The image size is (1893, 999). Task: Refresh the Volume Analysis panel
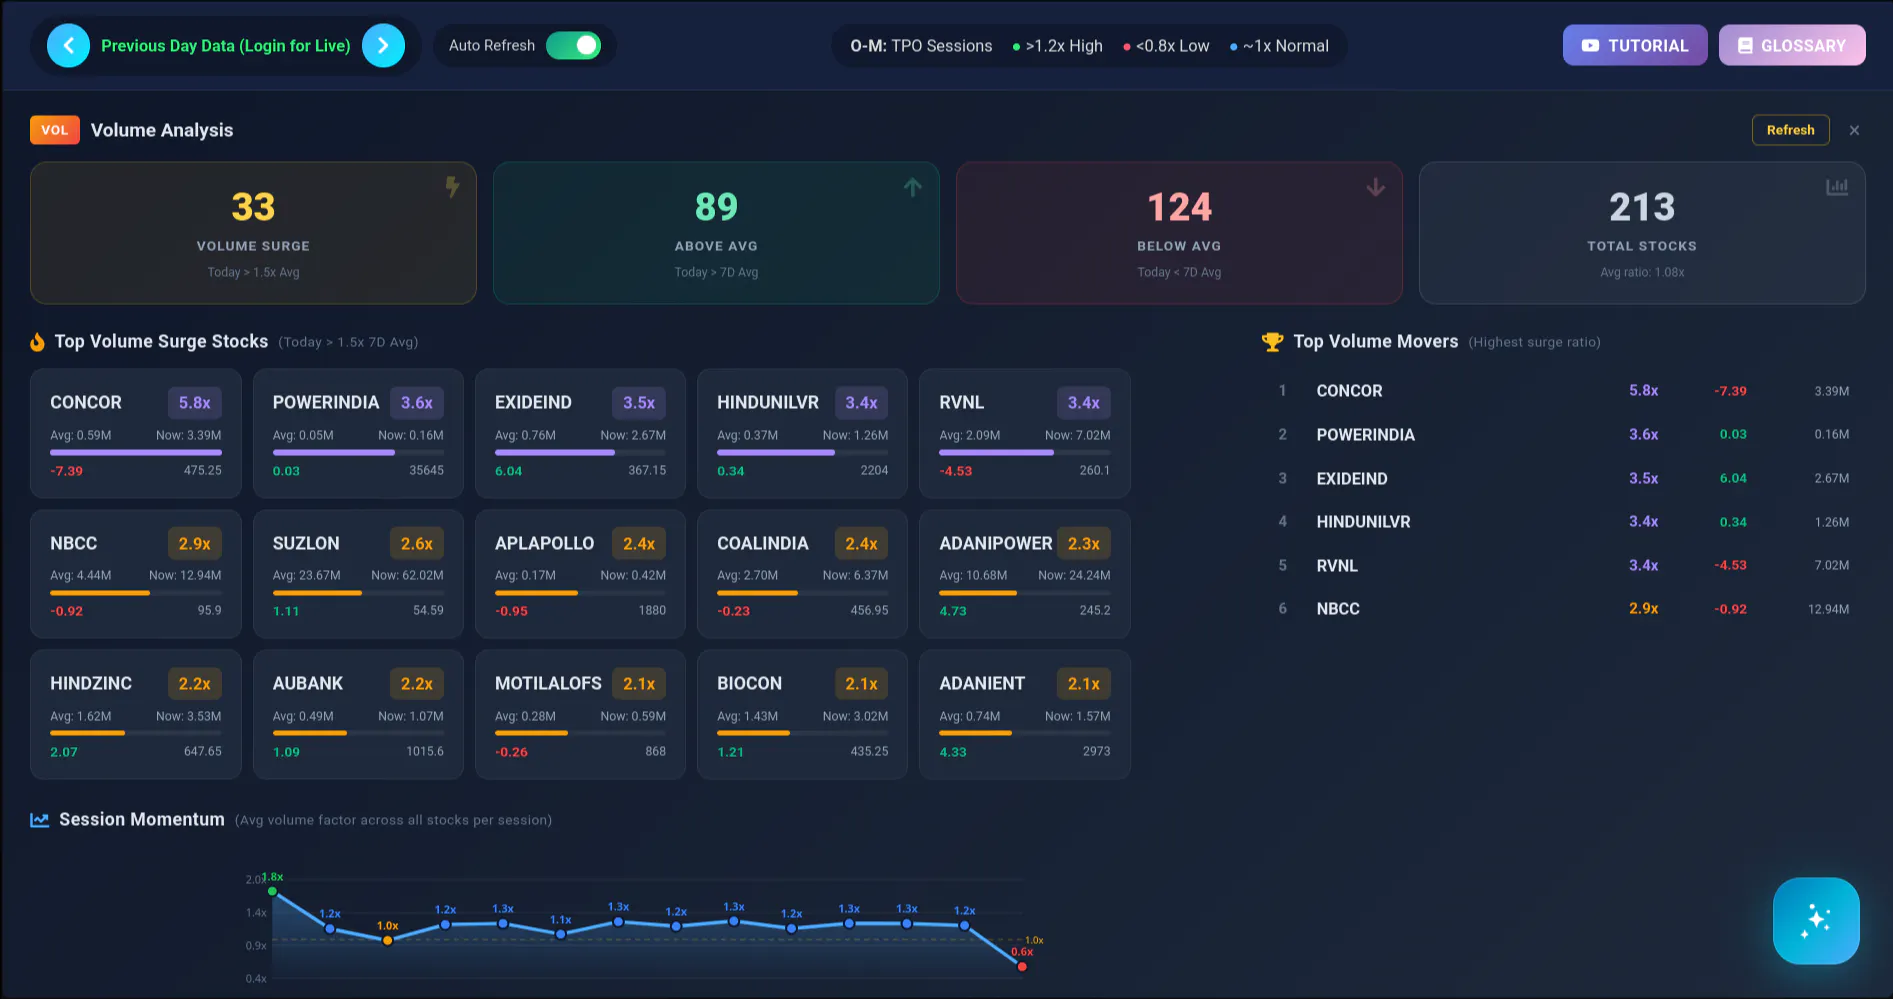pyautogui.click(x=1790, y=130)
